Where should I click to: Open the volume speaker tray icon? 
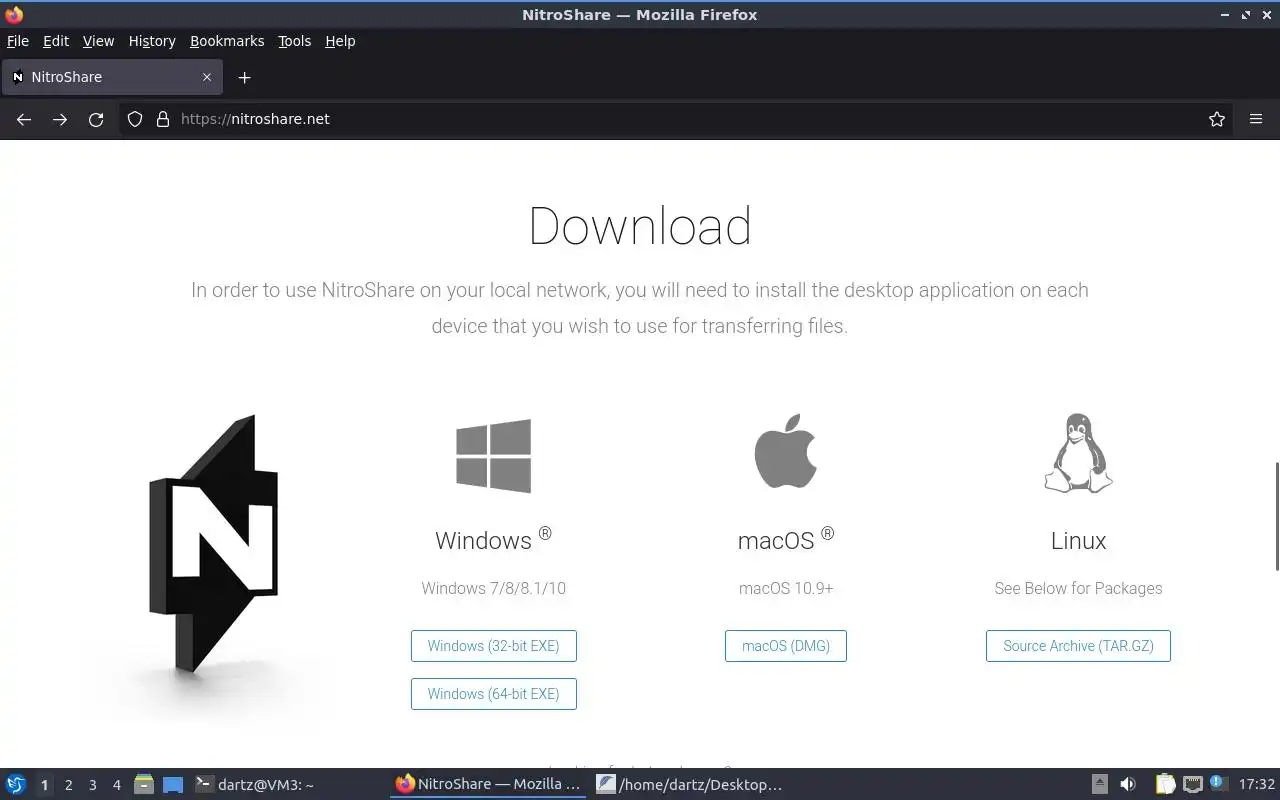(1128, 785)
